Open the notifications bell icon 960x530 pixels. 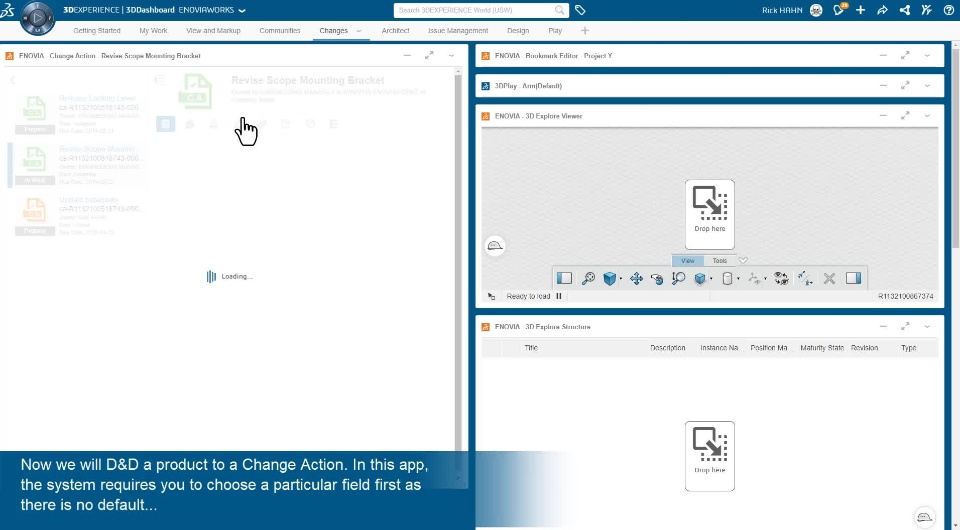(x=839, y=10)
